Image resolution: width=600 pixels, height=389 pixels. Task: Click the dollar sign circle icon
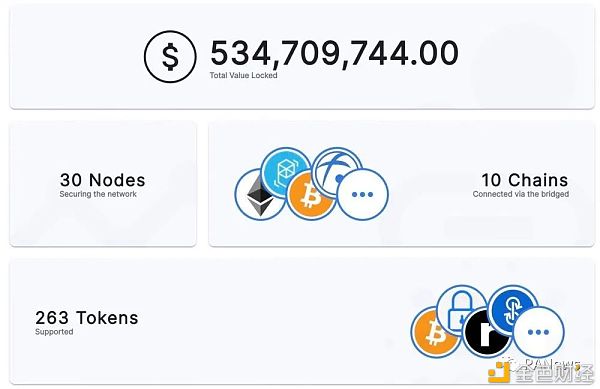click(x=170, y=56)
